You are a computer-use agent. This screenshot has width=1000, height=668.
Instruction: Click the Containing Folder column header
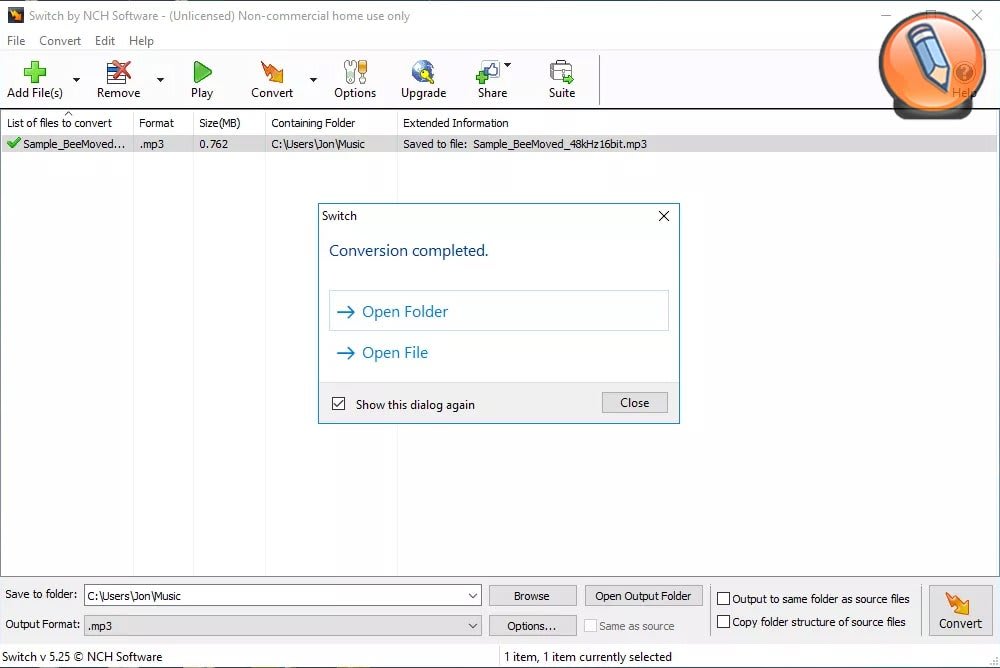pyautogui.click(x=331, y=122)
